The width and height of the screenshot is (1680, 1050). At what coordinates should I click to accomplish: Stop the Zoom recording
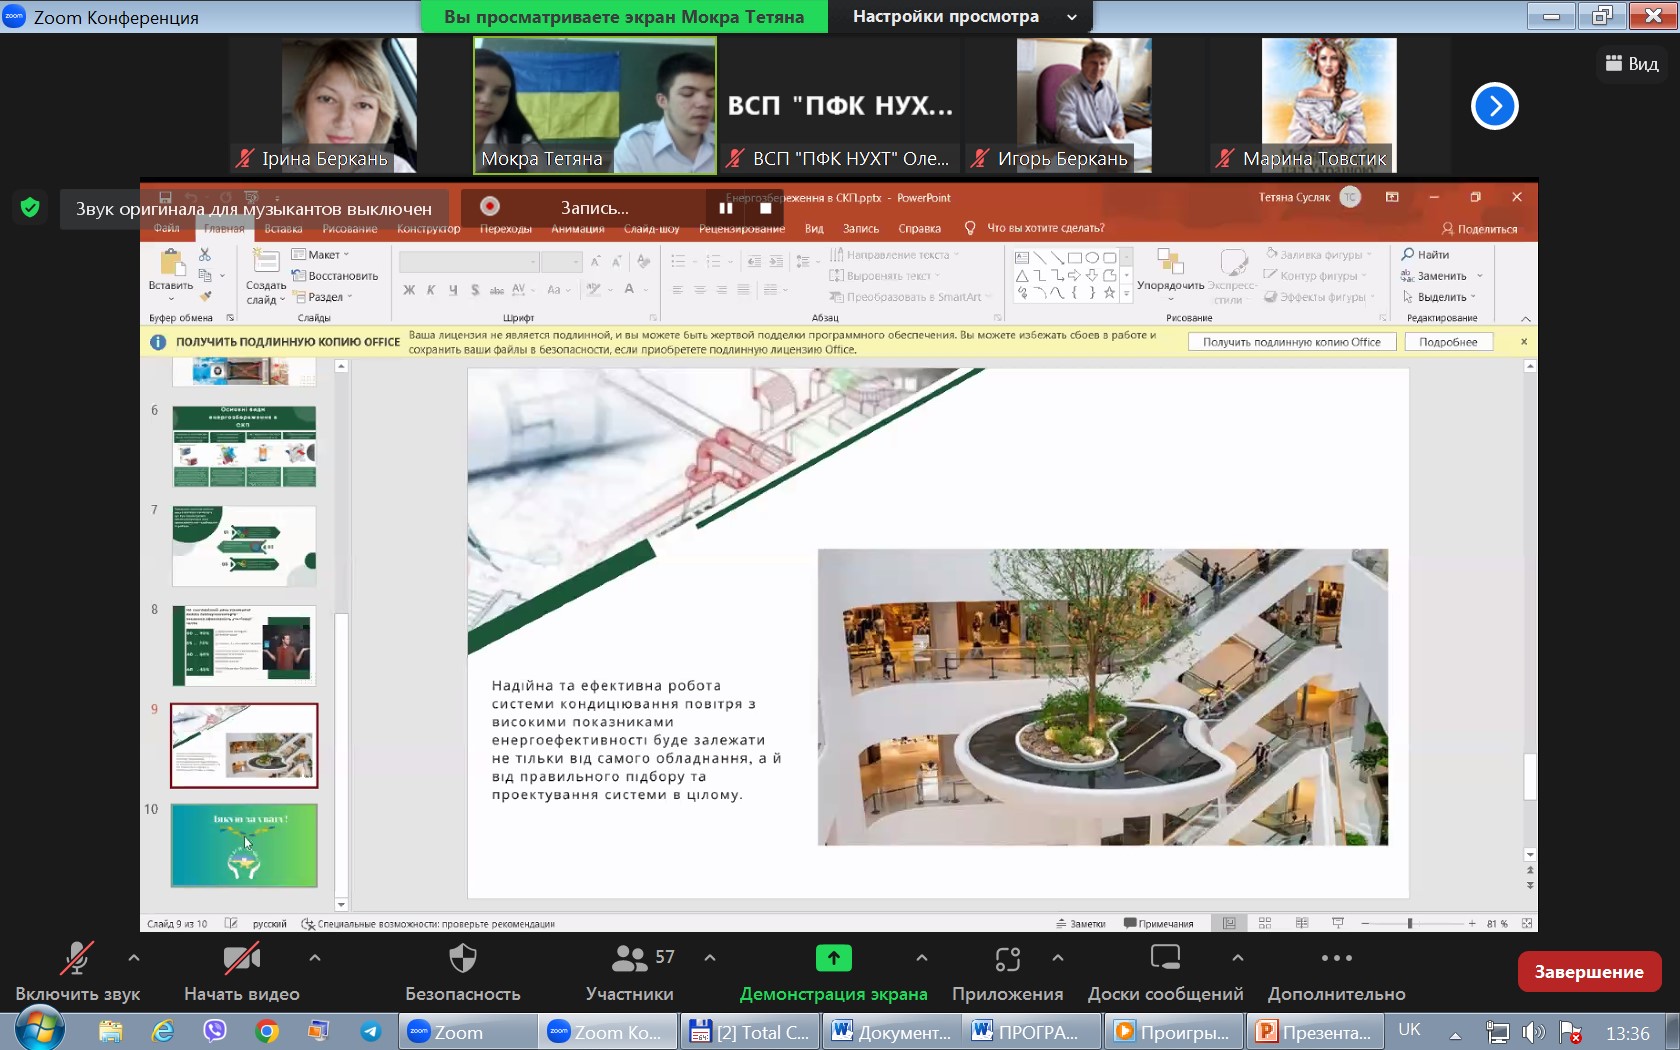765,208
